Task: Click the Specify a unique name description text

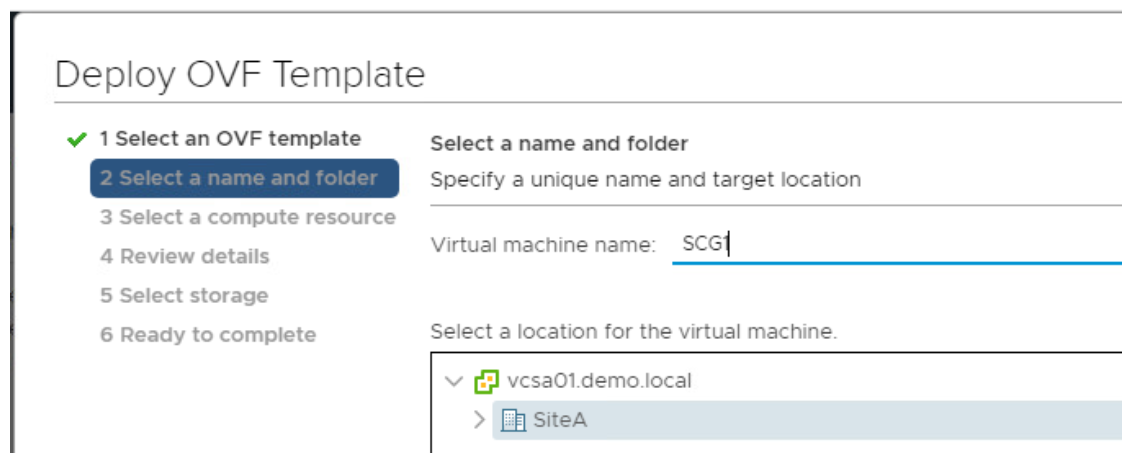Action: coord(645,180)
